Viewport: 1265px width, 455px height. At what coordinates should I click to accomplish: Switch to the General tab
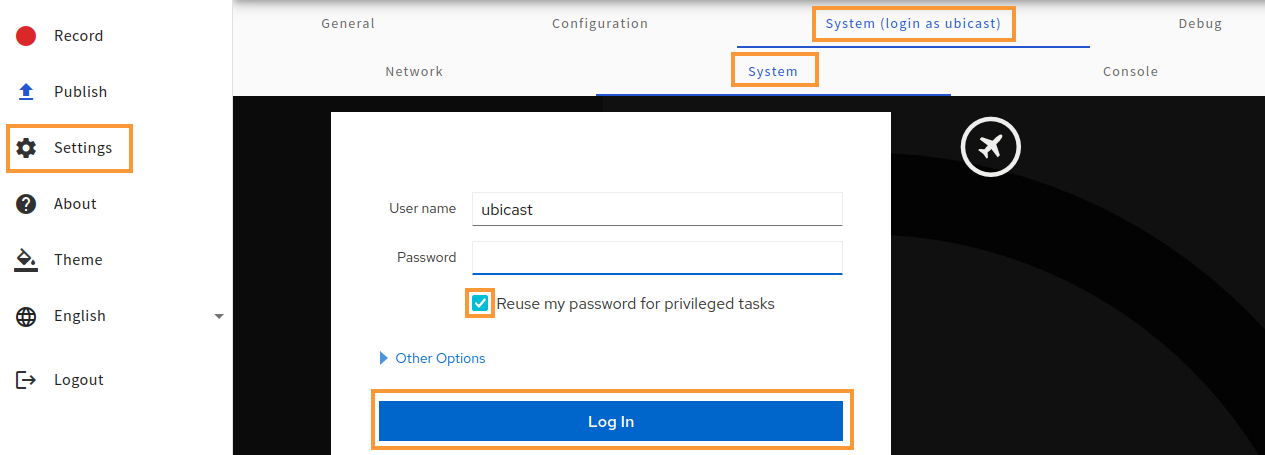[x=348, y=23]
